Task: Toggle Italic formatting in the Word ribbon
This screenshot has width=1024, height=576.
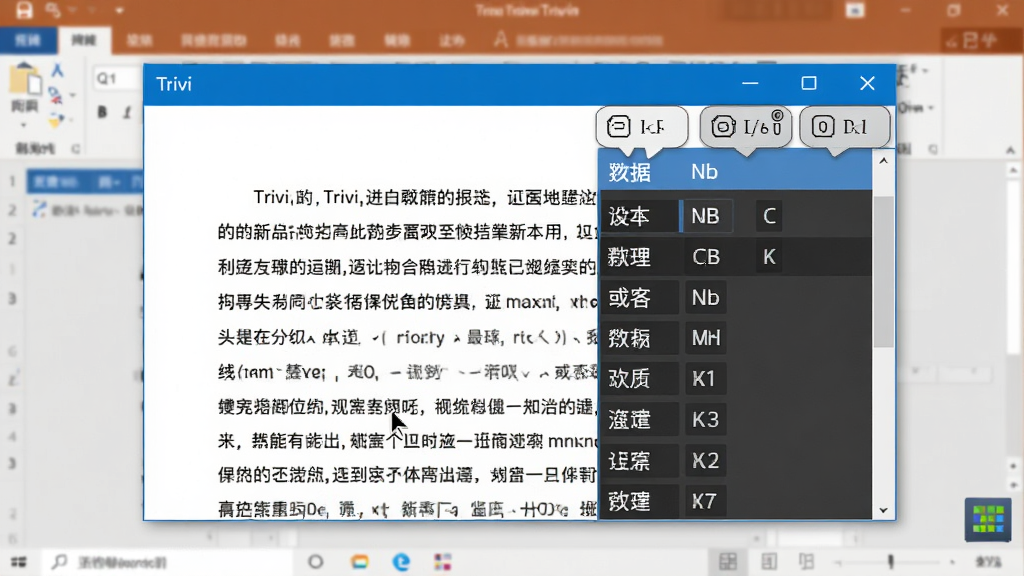Action: pyautogui.click(x=127, y=112)
